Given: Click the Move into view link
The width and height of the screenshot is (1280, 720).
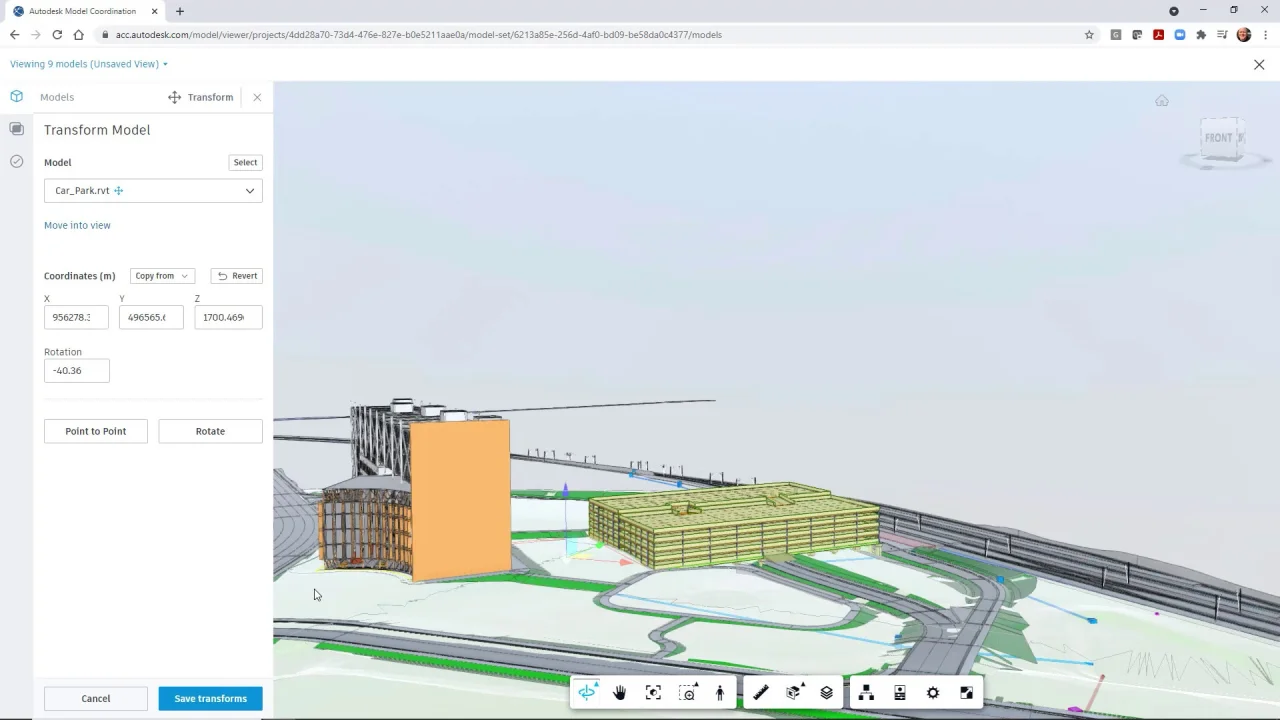Looking at the screenshot, I should [77, 225].
